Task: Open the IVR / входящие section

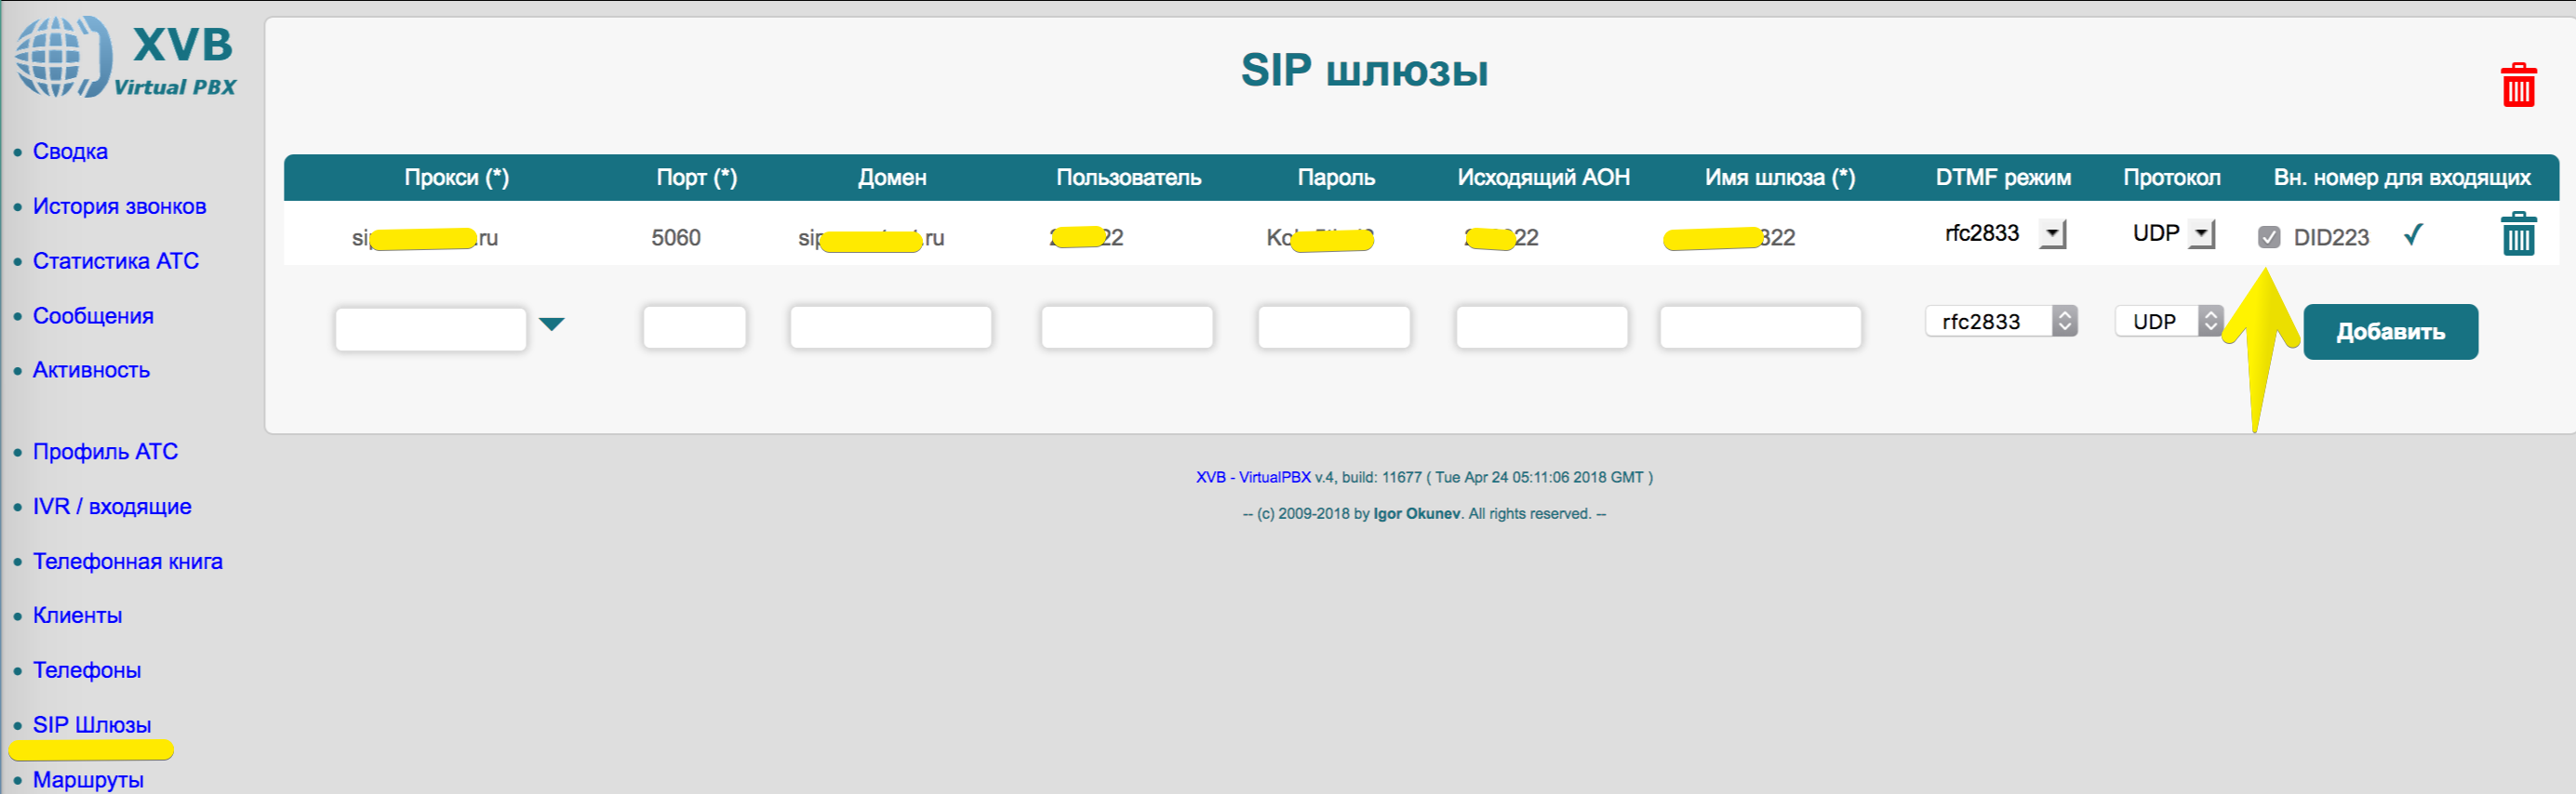Action: pyautogui.click(x=112, y=506)
